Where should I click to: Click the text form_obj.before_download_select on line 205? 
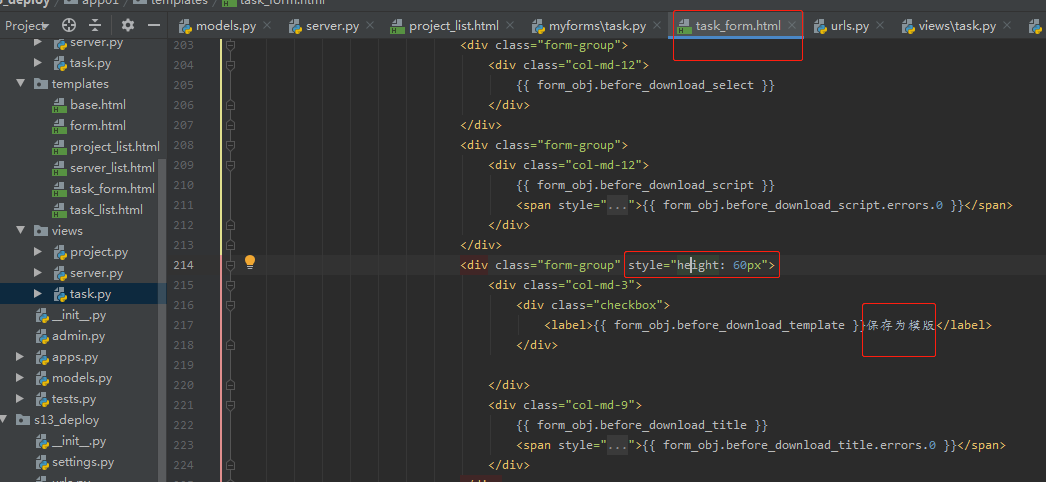tap(645, 85)
